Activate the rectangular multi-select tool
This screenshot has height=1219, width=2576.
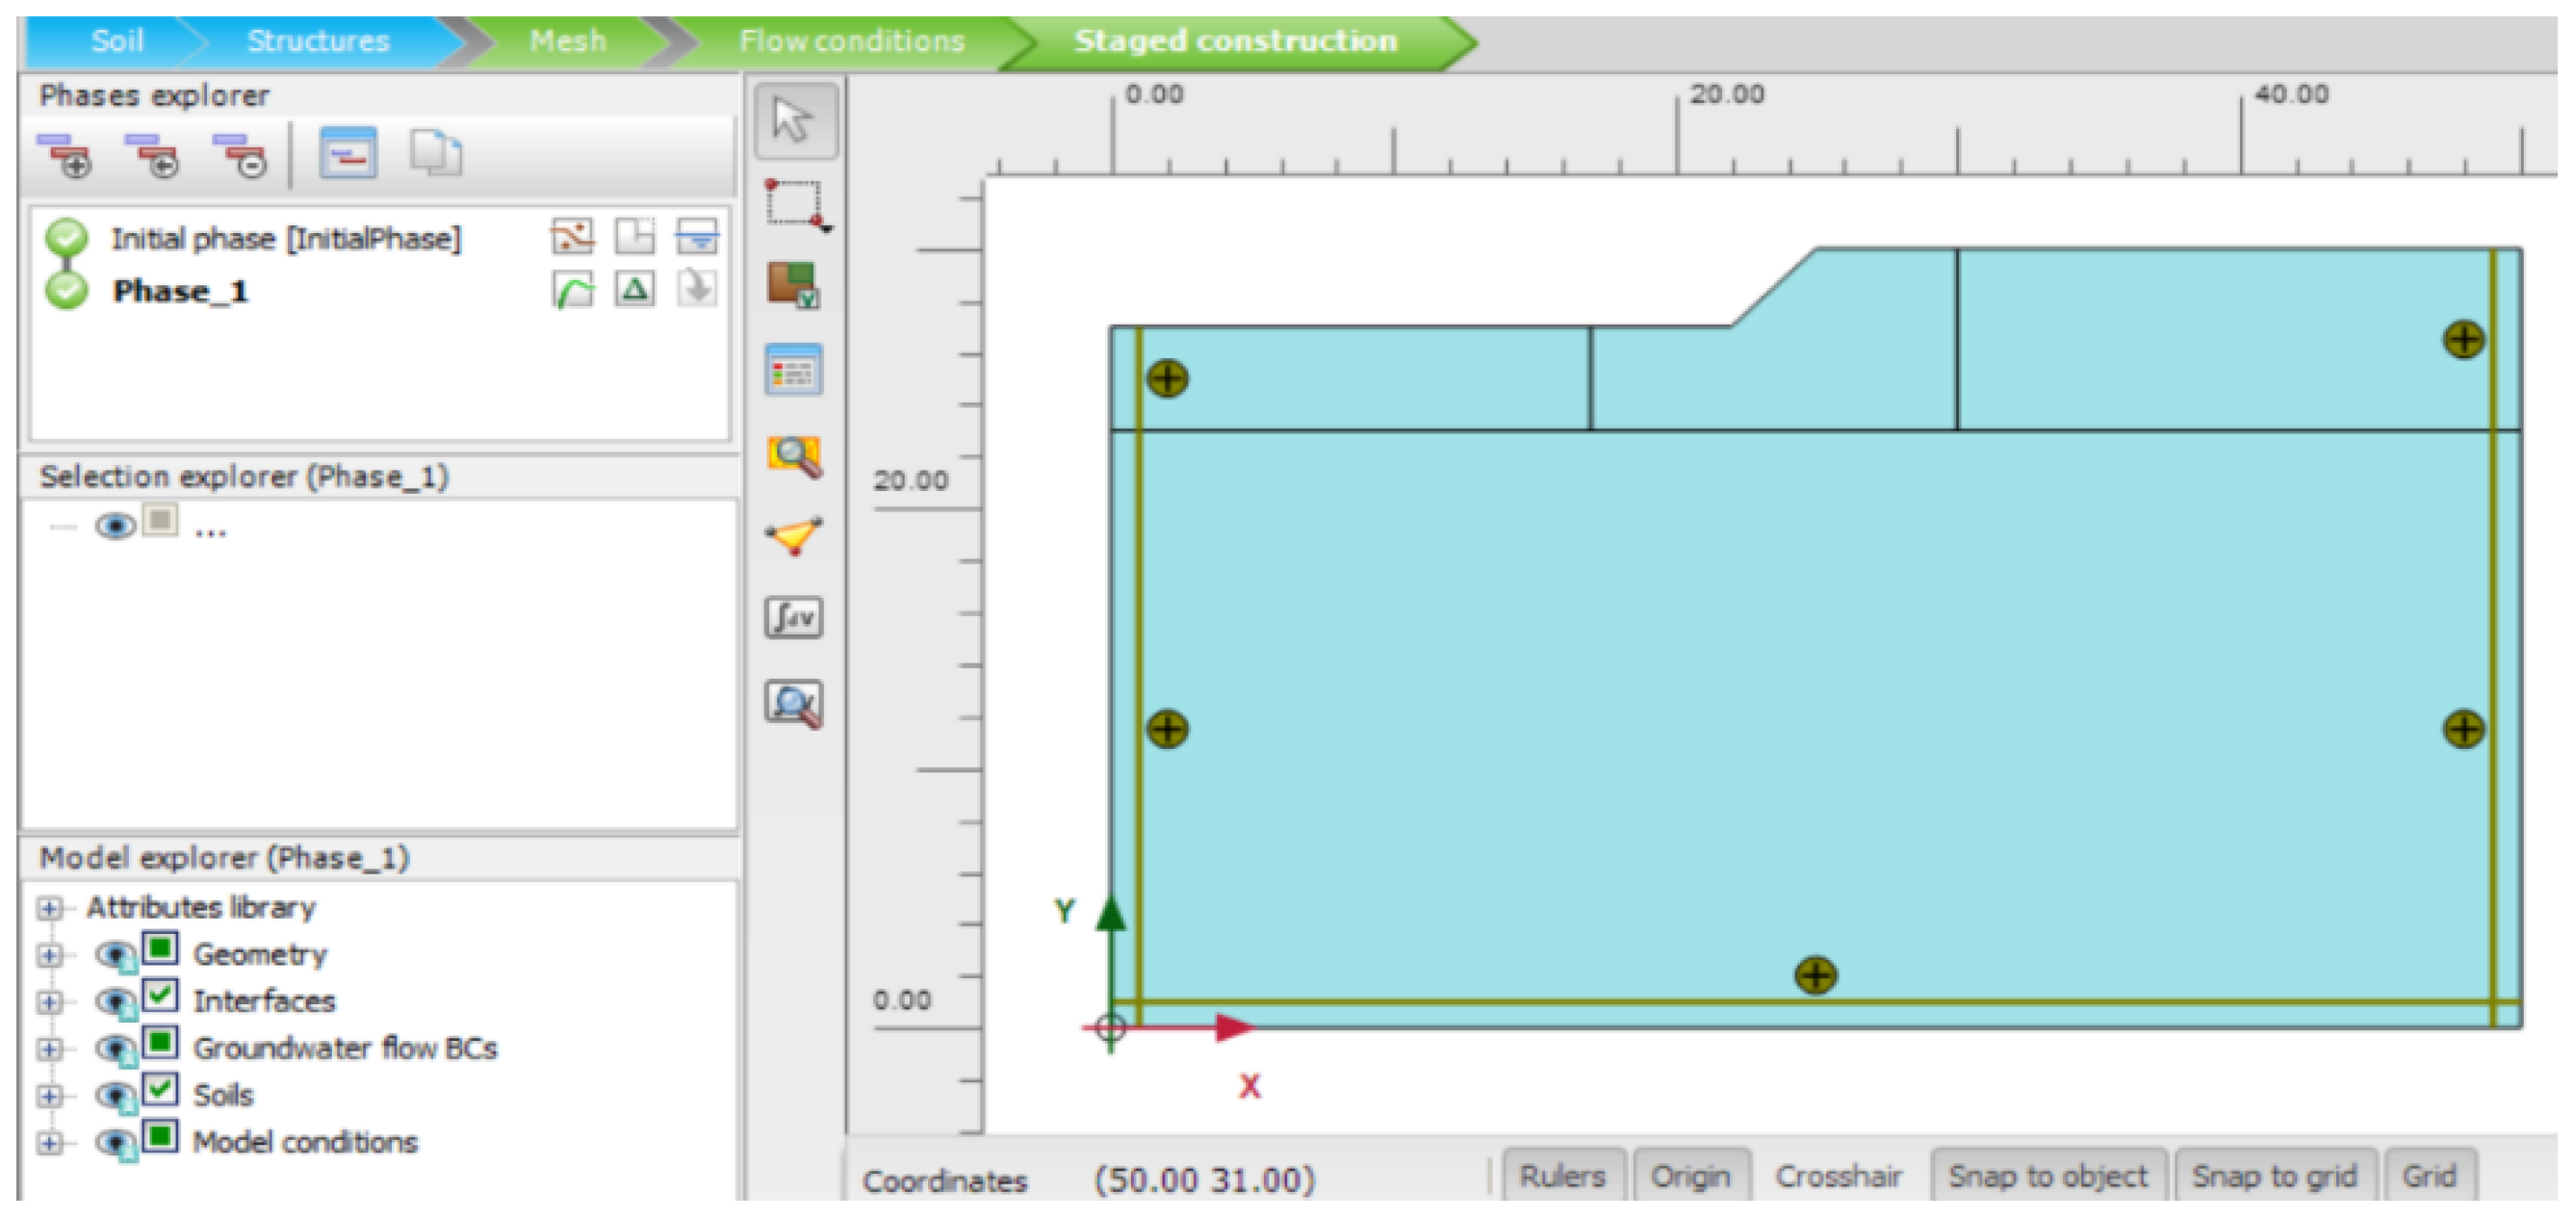pyautogui.click(x=794, y=205)
